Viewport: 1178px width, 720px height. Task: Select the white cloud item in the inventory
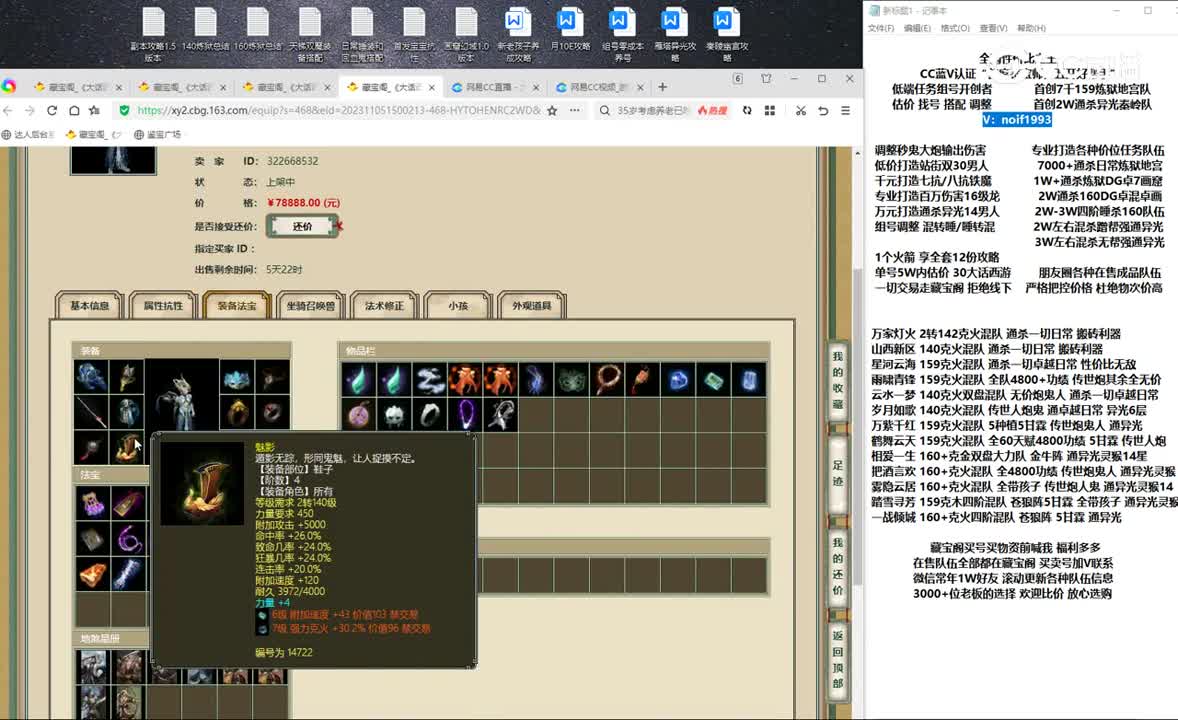(430, 380)
